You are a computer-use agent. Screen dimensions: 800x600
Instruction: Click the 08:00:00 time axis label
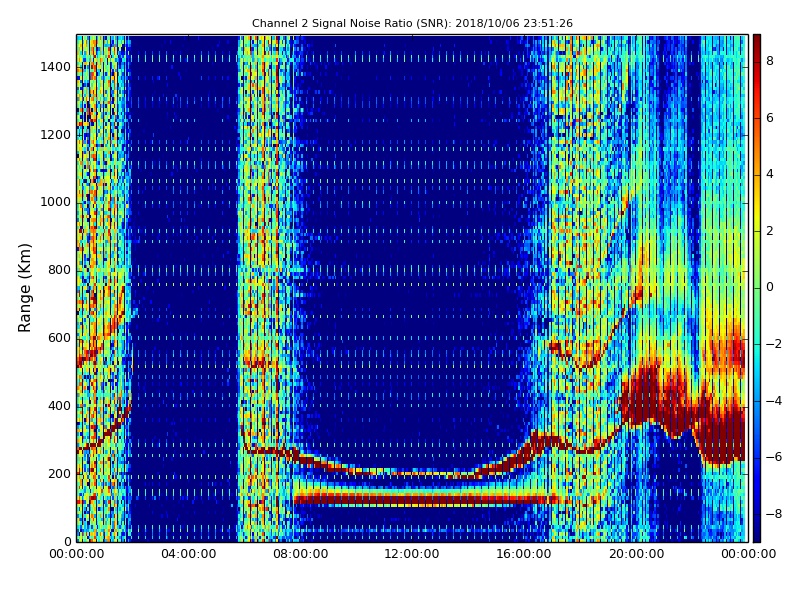pos(301,554)
